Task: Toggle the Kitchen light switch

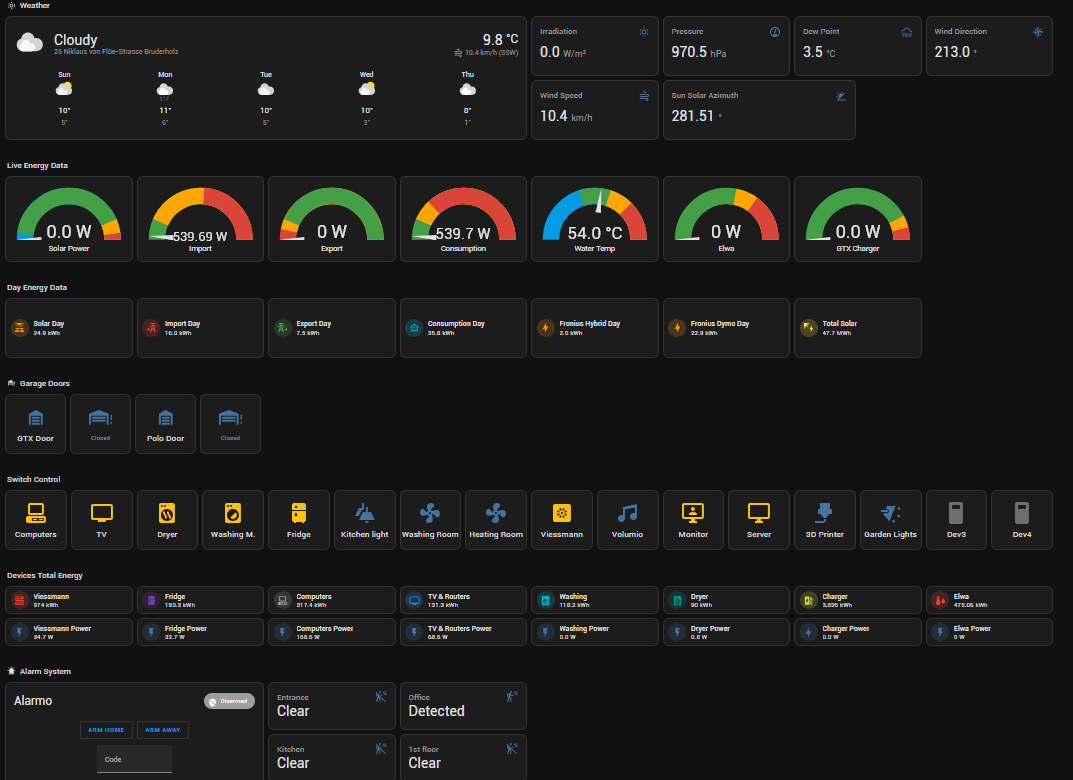Action: click(x=364, y=519)
